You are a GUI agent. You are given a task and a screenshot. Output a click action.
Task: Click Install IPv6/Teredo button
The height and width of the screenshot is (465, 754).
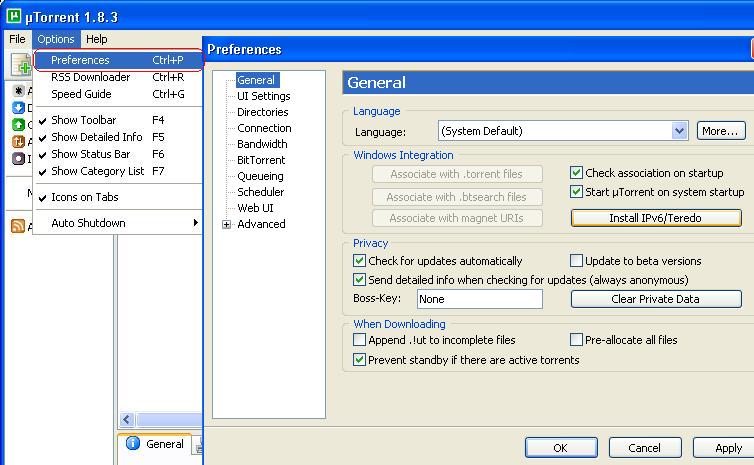[x=656, y=218]
